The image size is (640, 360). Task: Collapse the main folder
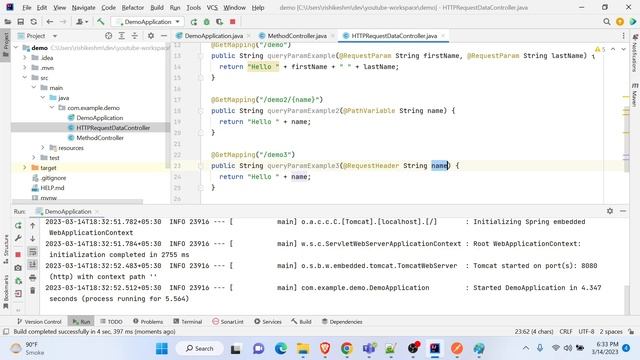pyautogui.click(x=34, y=88)
